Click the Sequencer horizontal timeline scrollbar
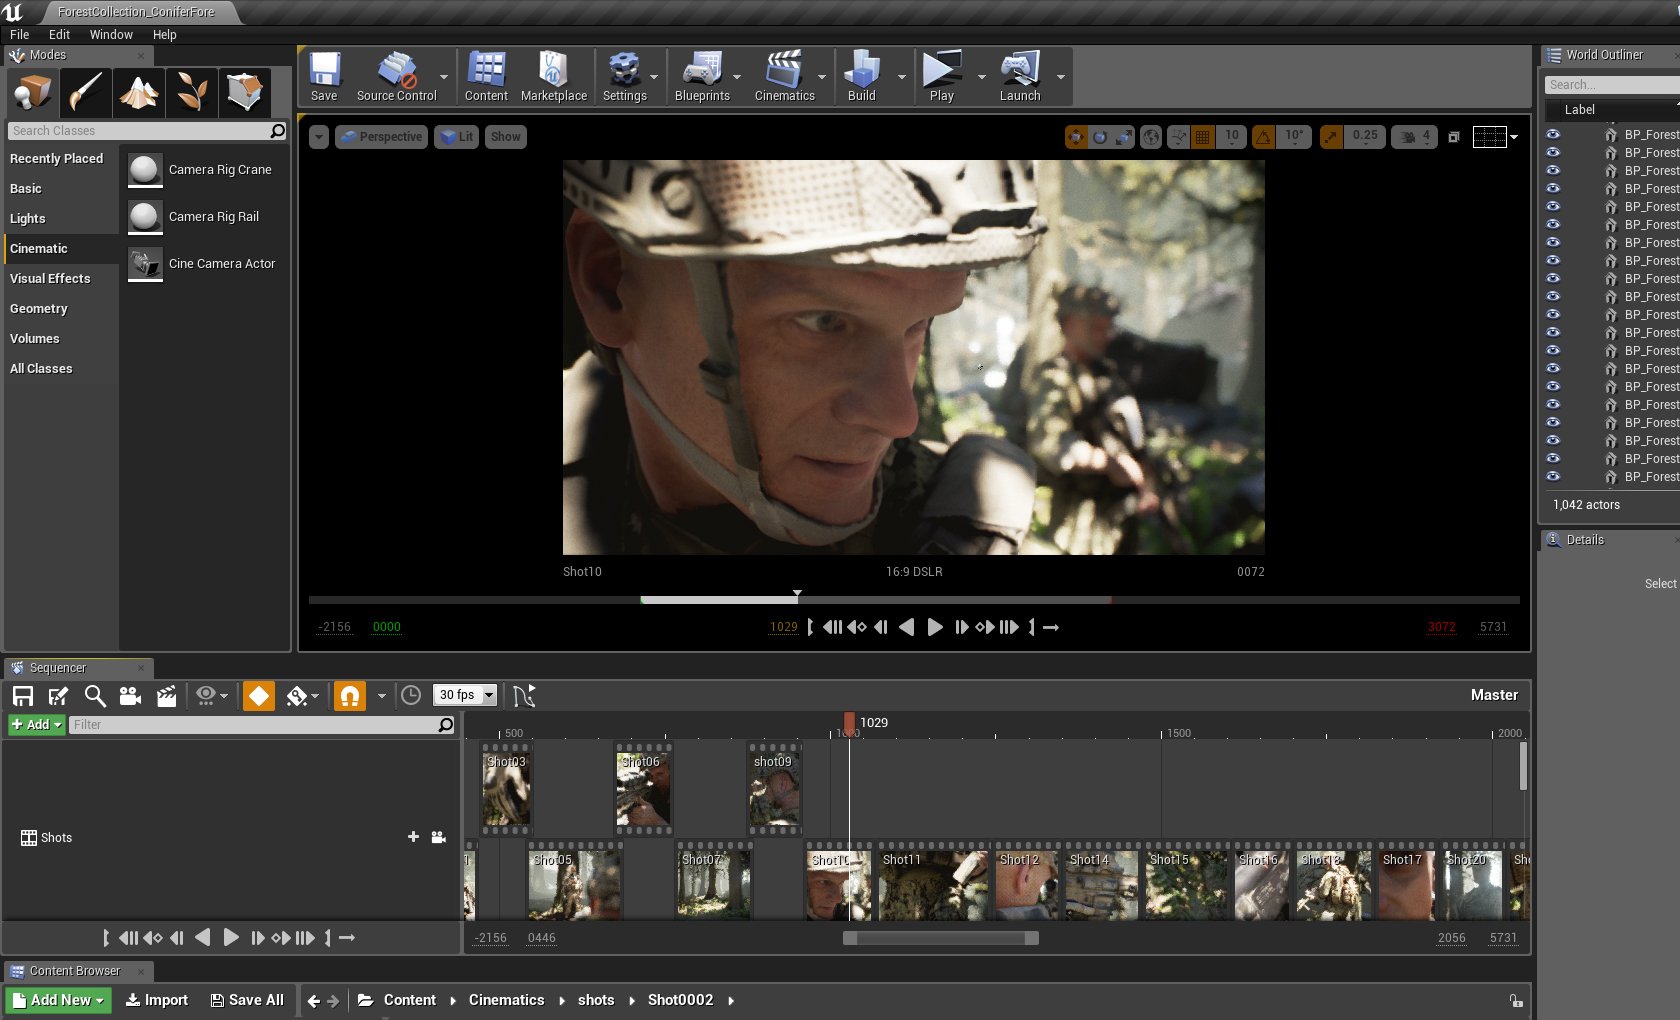 [x=940, y=938]
